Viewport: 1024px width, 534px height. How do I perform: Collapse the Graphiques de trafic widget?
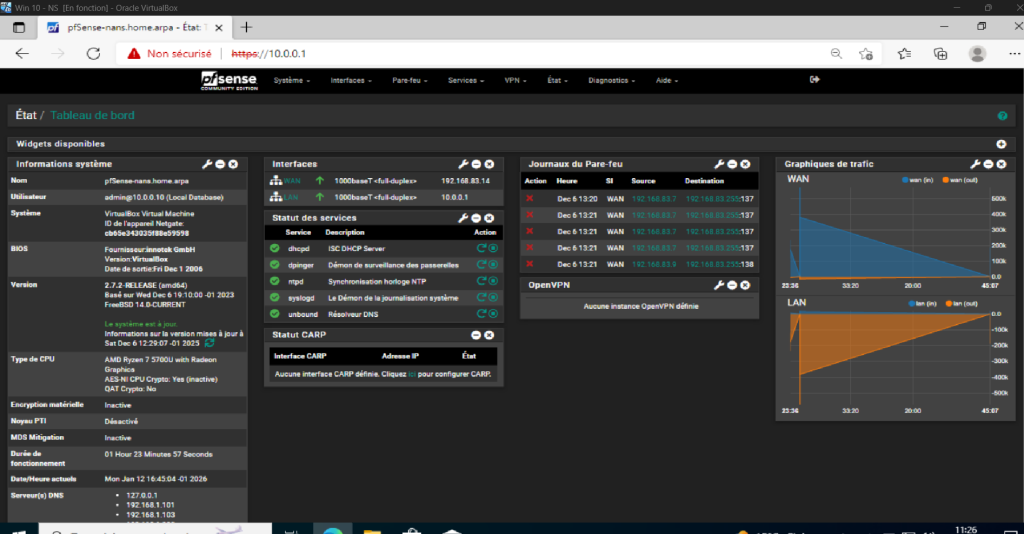click(x=989, y=164)
